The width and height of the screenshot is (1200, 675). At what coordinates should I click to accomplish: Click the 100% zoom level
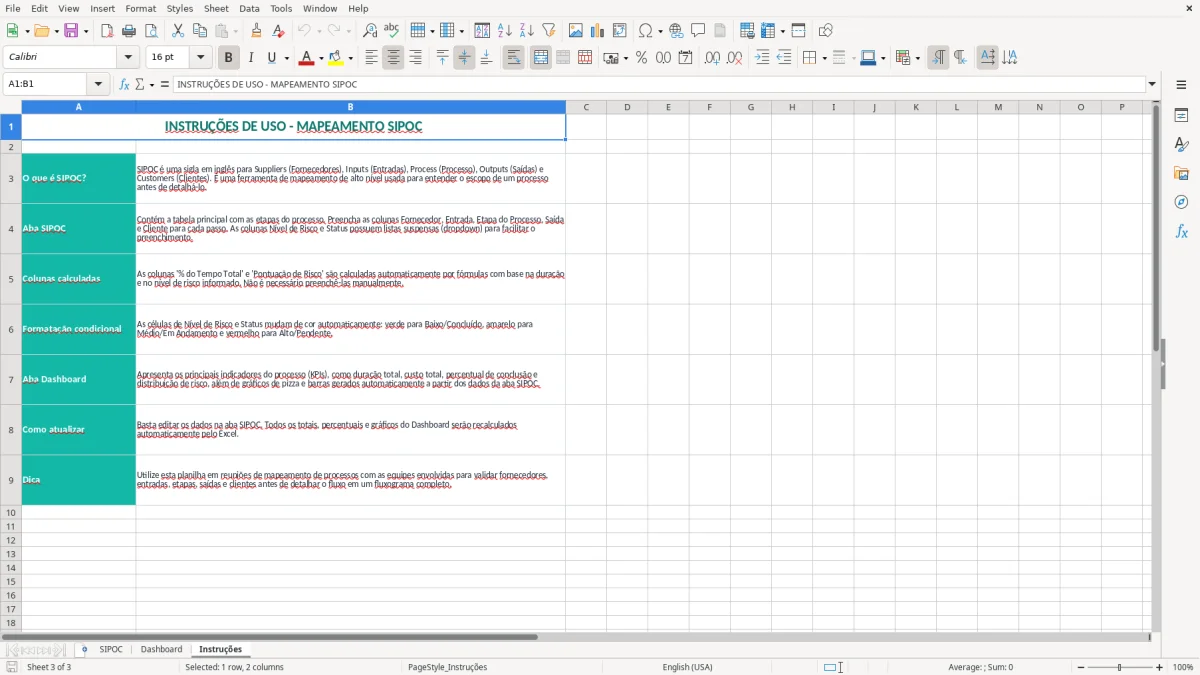point(1183,667)
